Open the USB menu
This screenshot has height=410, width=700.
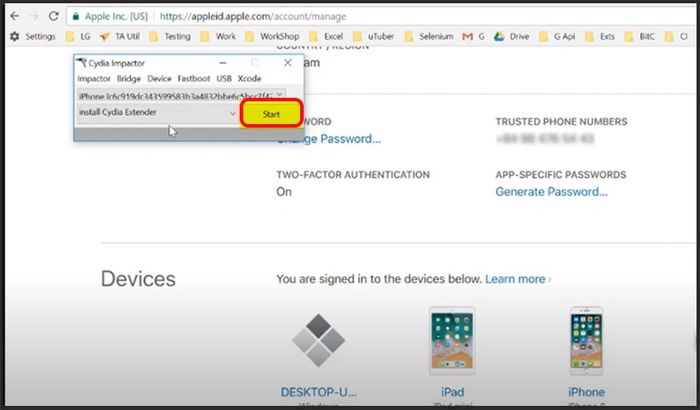tap(224, 79)
